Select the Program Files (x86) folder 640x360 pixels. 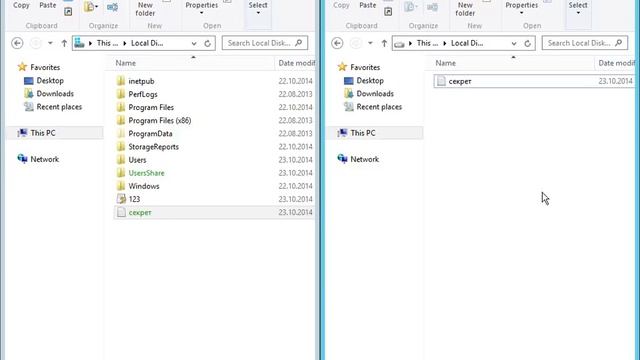pyautogui.click(x=160, y=120)
